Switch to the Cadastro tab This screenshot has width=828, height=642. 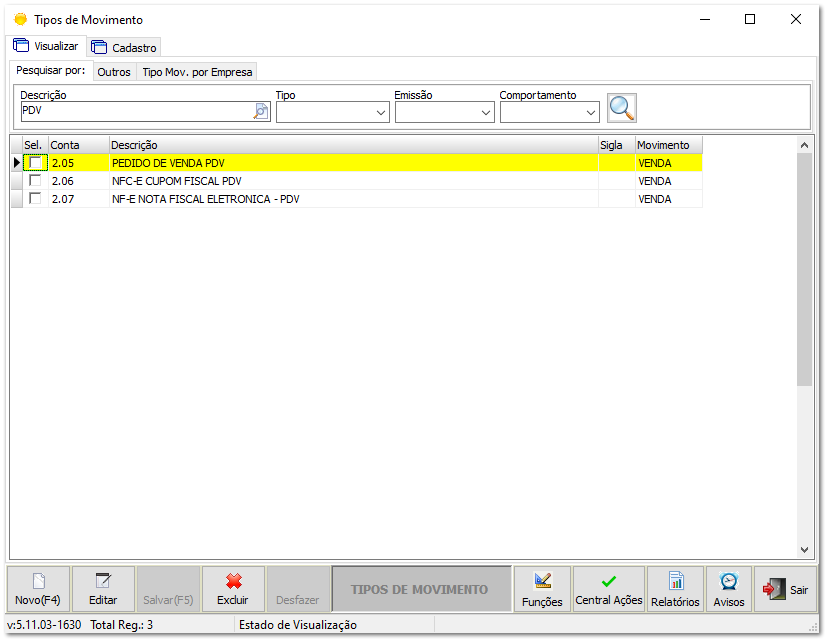(124, 46)
